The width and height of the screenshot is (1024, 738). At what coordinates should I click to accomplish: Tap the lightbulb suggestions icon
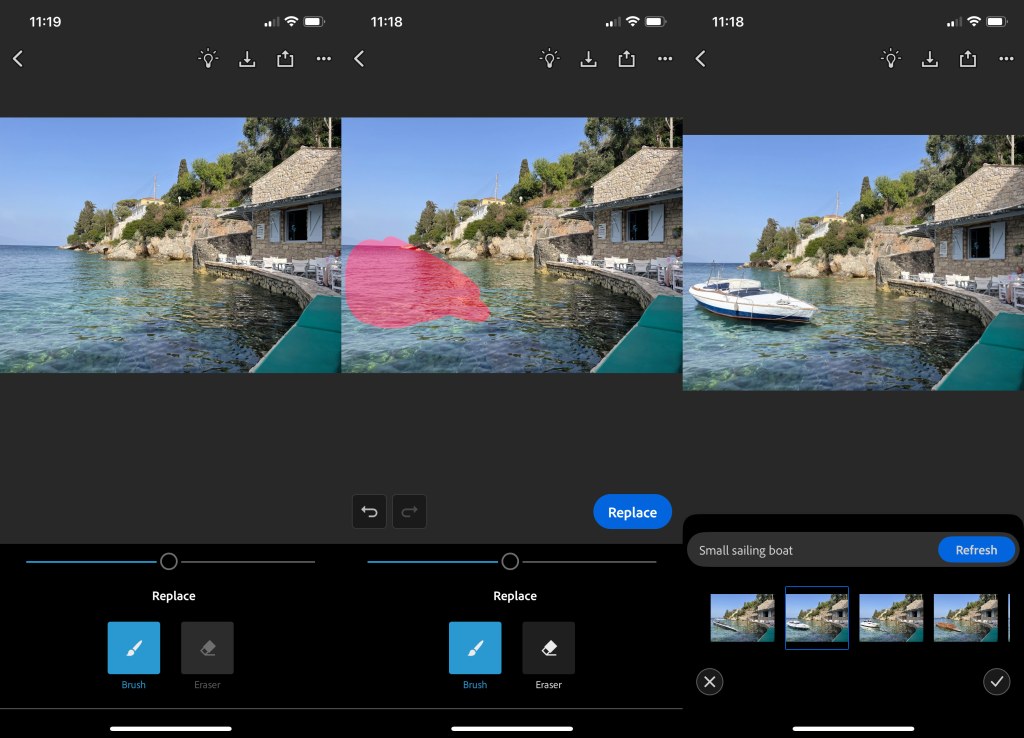coord(208,58)
